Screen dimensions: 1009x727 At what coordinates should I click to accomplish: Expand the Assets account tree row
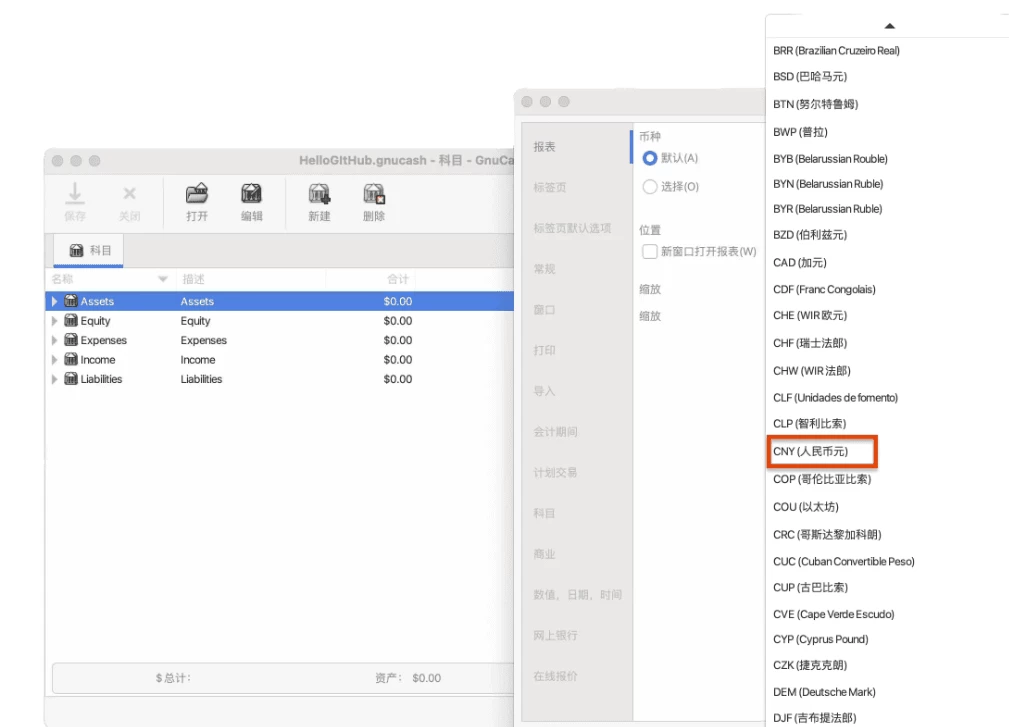tap(55, 302)
